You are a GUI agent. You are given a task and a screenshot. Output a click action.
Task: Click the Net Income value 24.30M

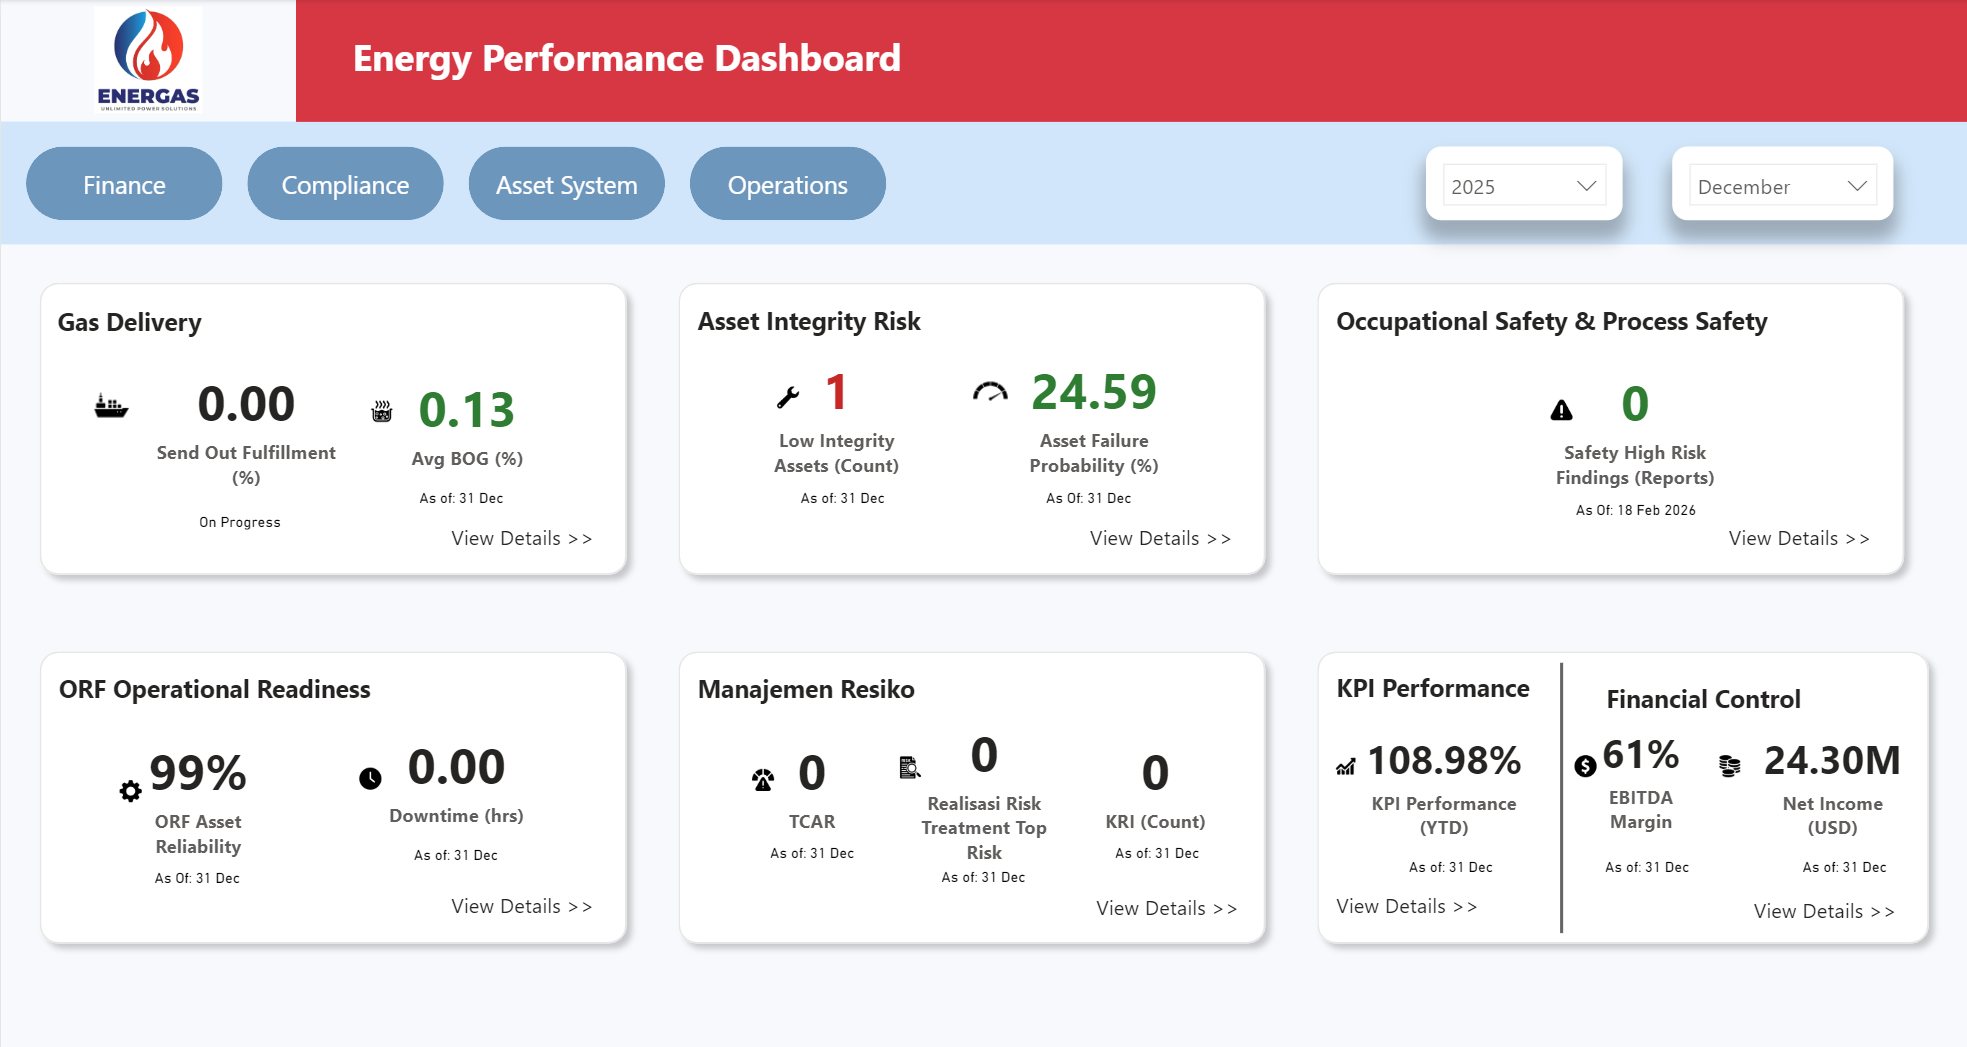coord(1832,761)
